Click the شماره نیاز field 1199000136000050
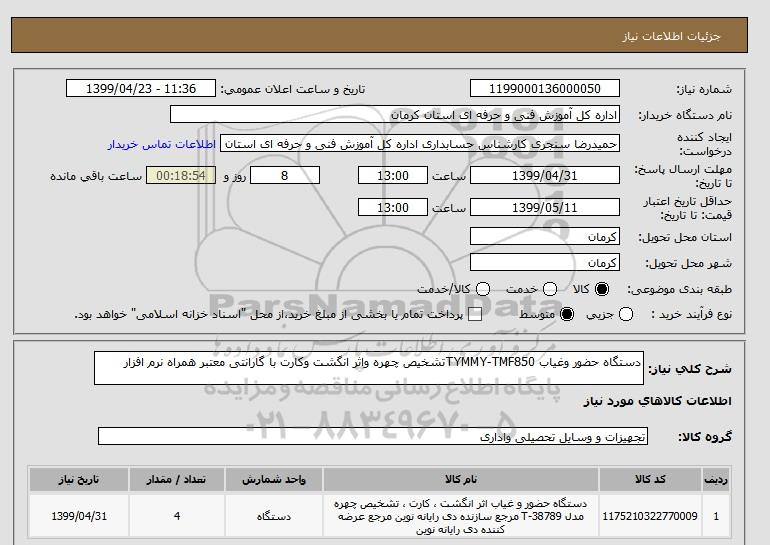Image resolution: width=770 pixels, height=545 pixels. (x=545, y=88)
